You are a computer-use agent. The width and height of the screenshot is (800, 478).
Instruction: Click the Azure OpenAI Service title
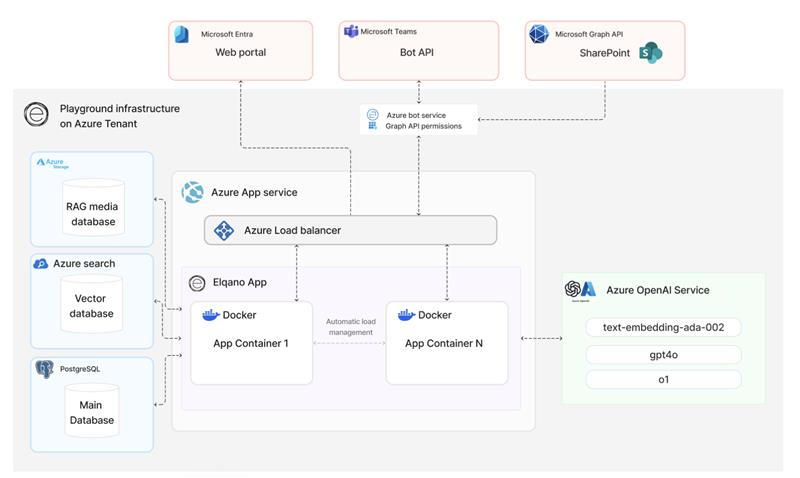pos(658,290)
